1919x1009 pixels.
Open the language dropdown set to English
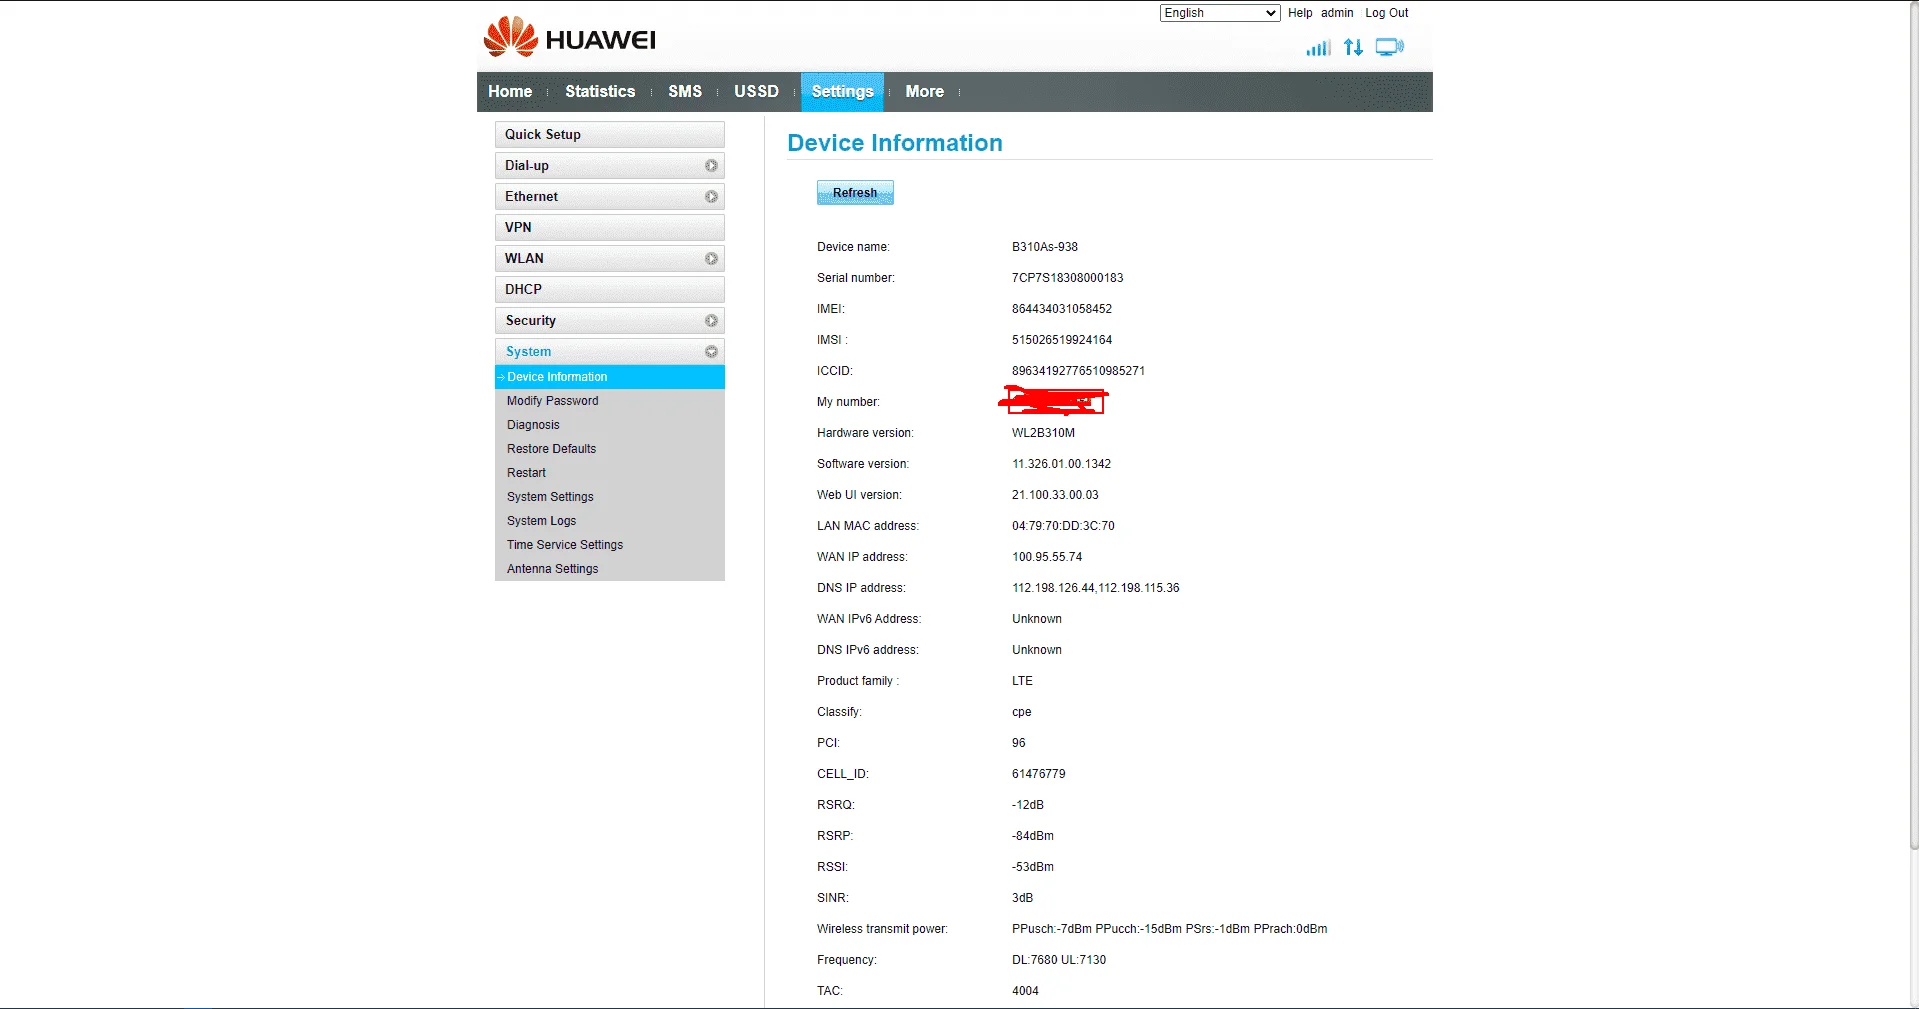[1220, 13]
